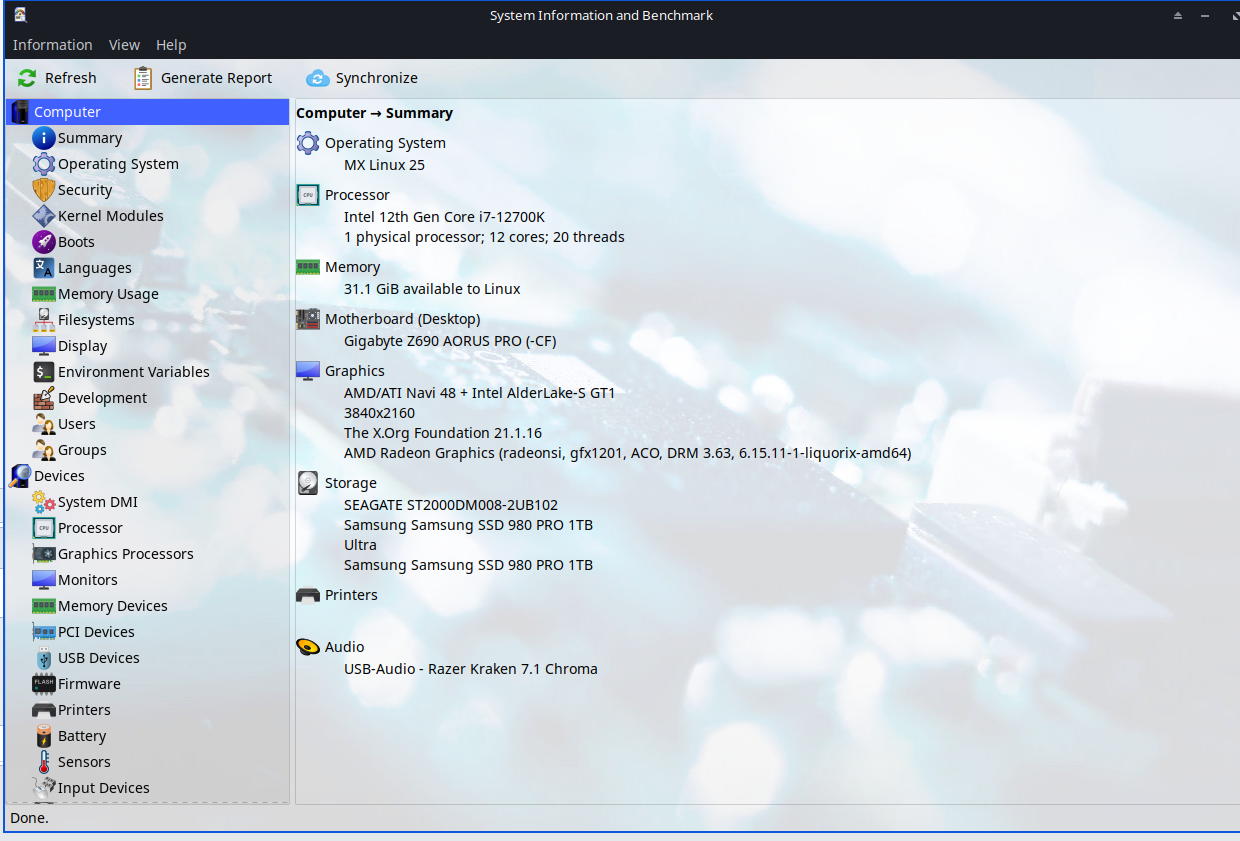Click the '3840x2160' resolution text
Image resolution: width=1240 pixels, height=841 pixels.
point(379,413)
